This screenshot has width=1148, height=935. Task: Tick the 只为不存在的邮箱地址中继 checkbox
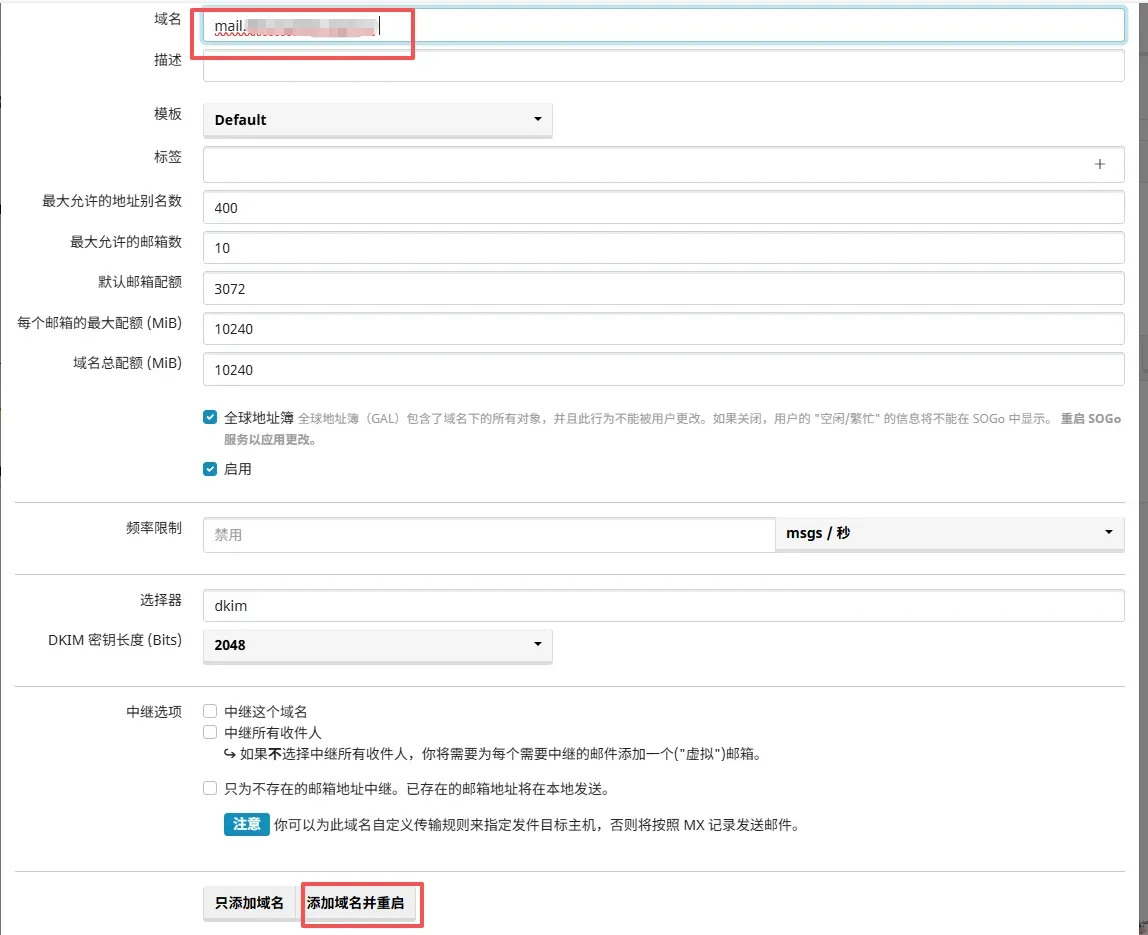(x=210, y=788)
